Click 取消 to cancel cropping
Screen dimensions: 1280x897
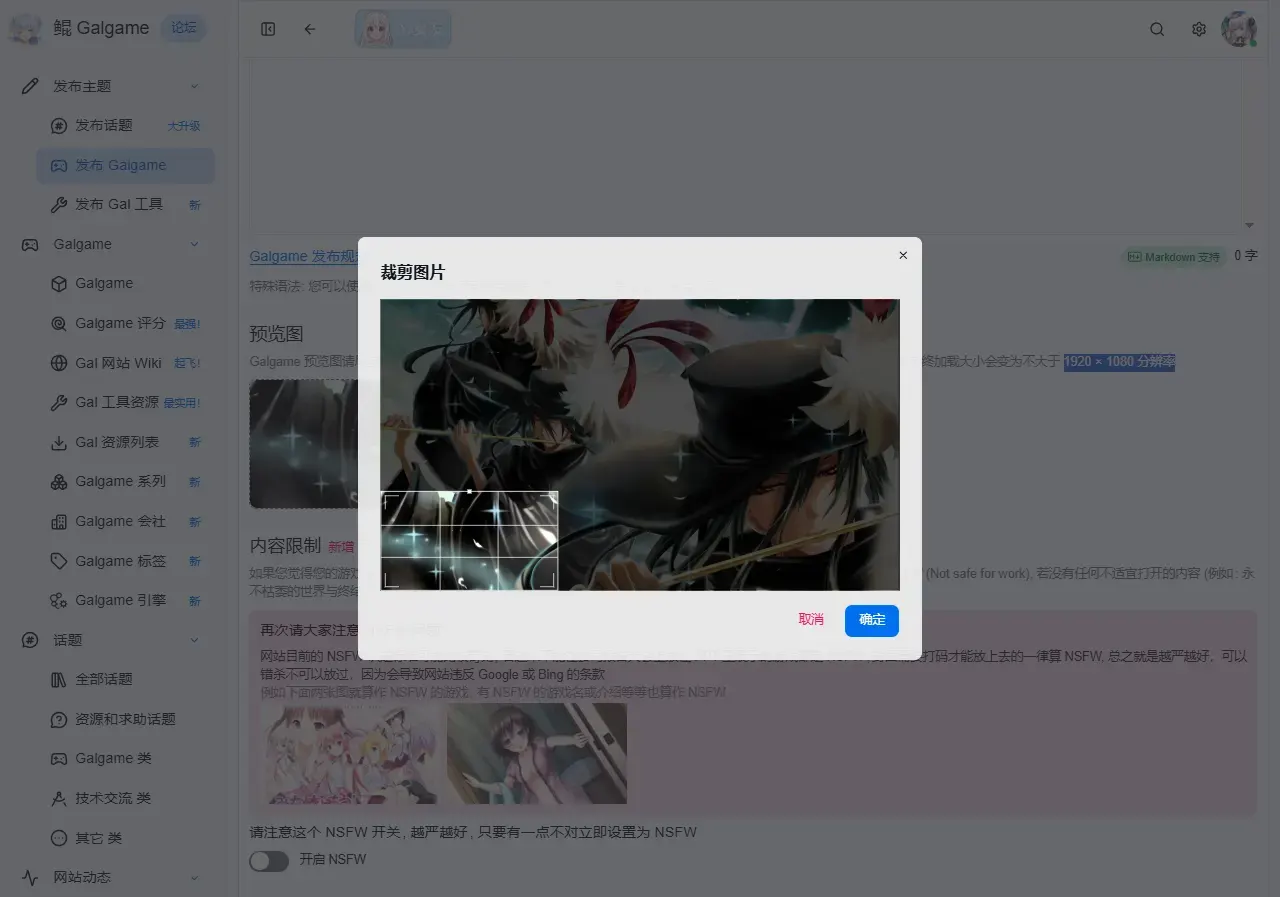point(811,620)
